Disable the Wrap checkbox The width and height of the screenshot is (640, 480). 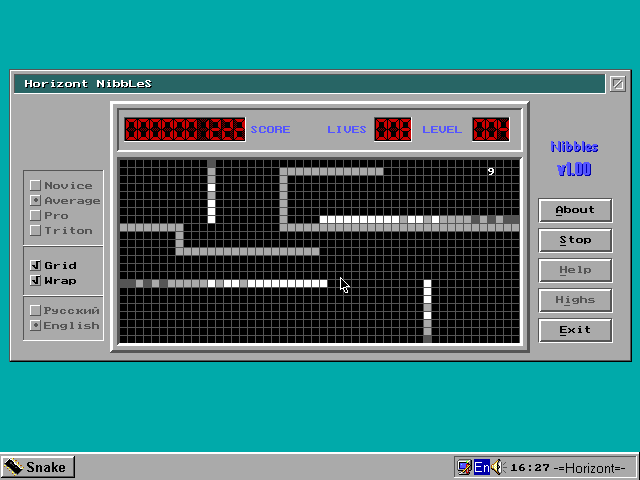click(x=36, y=281)
